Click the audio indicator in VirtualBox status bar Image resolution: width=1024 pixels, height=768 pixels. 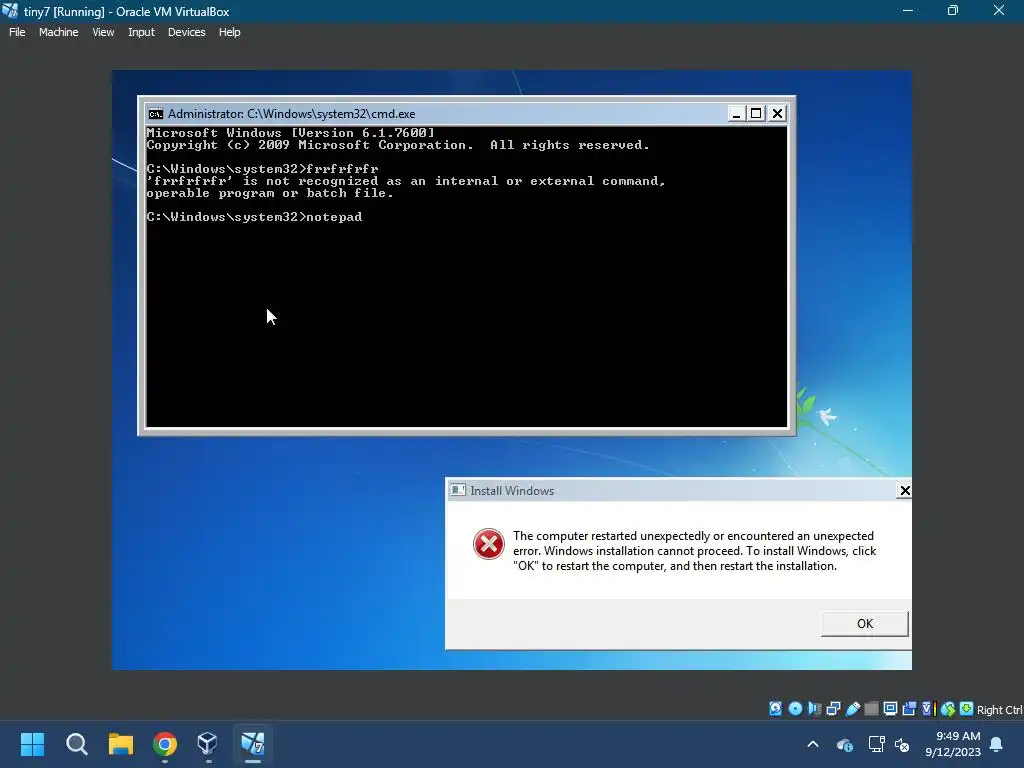coord(814,709)
